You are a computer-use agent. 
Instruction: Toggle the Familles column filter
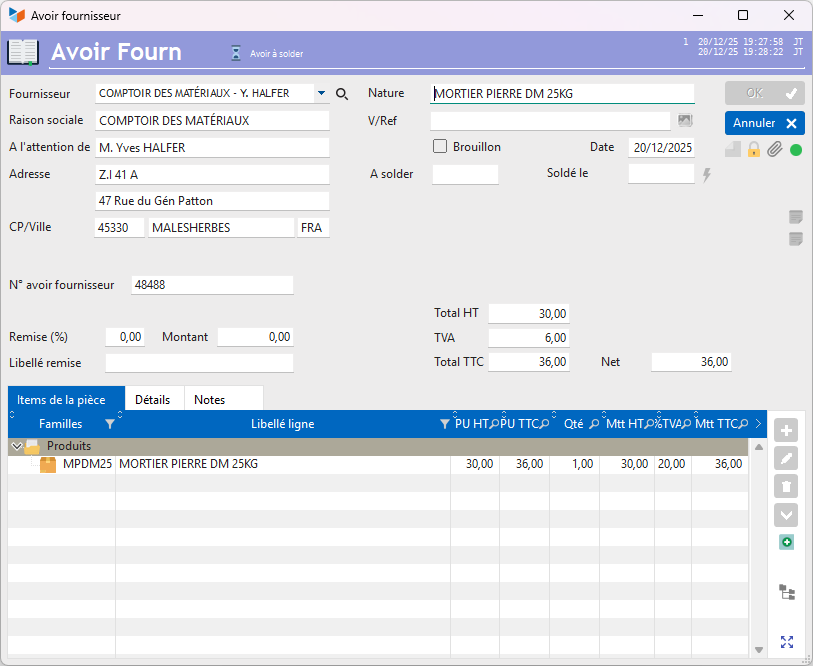(x=110, y=424)
